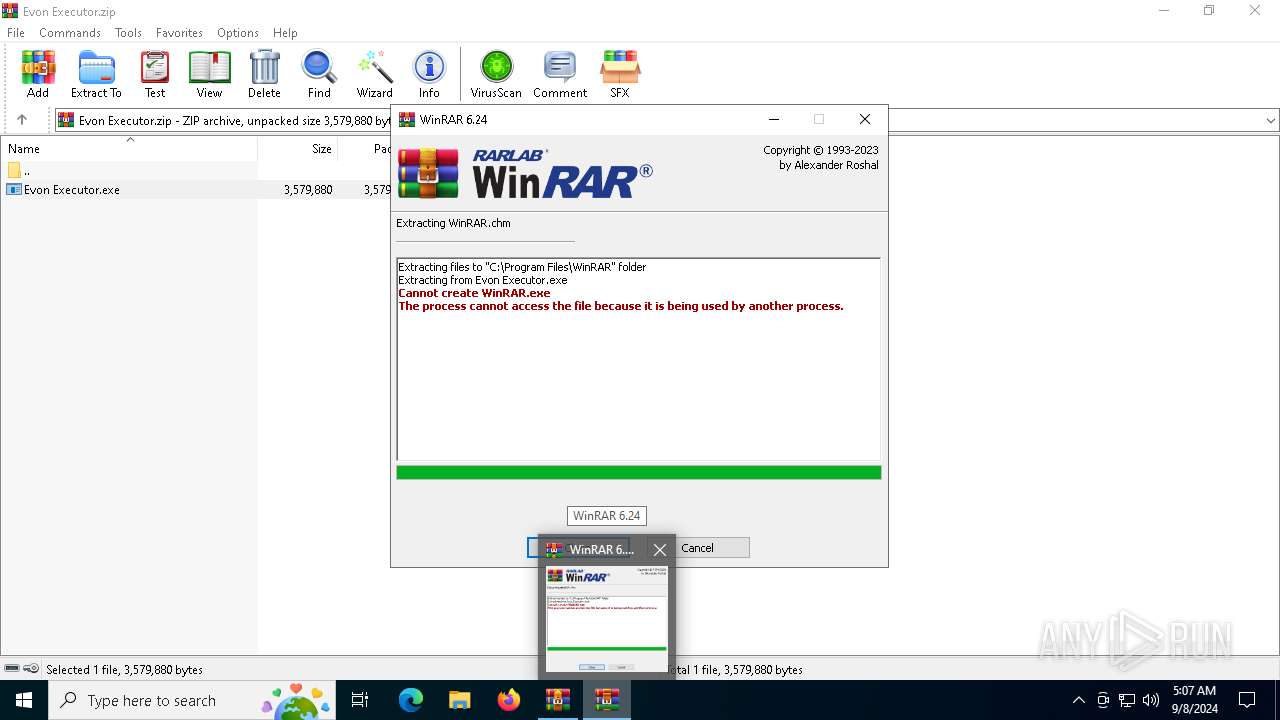Close the WinRAR 6.24 dialog
The height and width of the screenshot is (720, 1280).
pos(865,119)
